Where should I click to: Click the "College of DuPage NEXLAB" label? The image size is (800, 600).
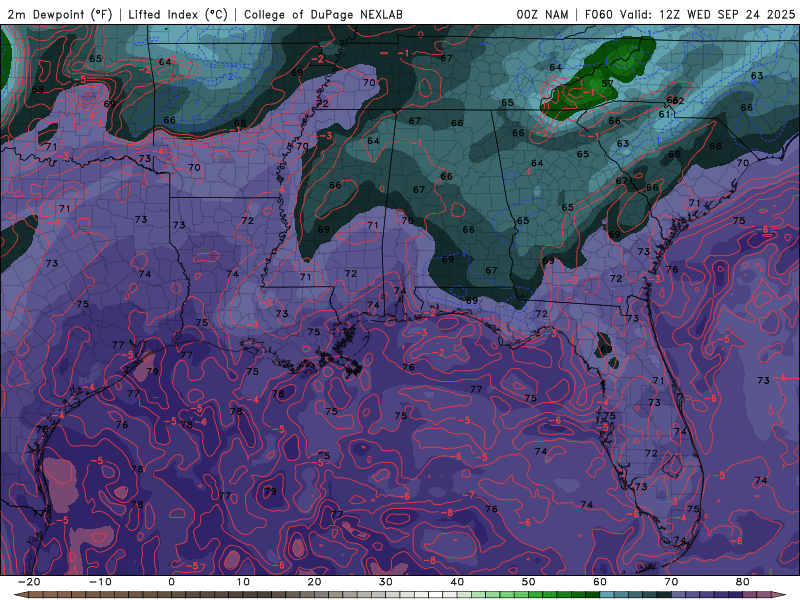coord(323,14)
